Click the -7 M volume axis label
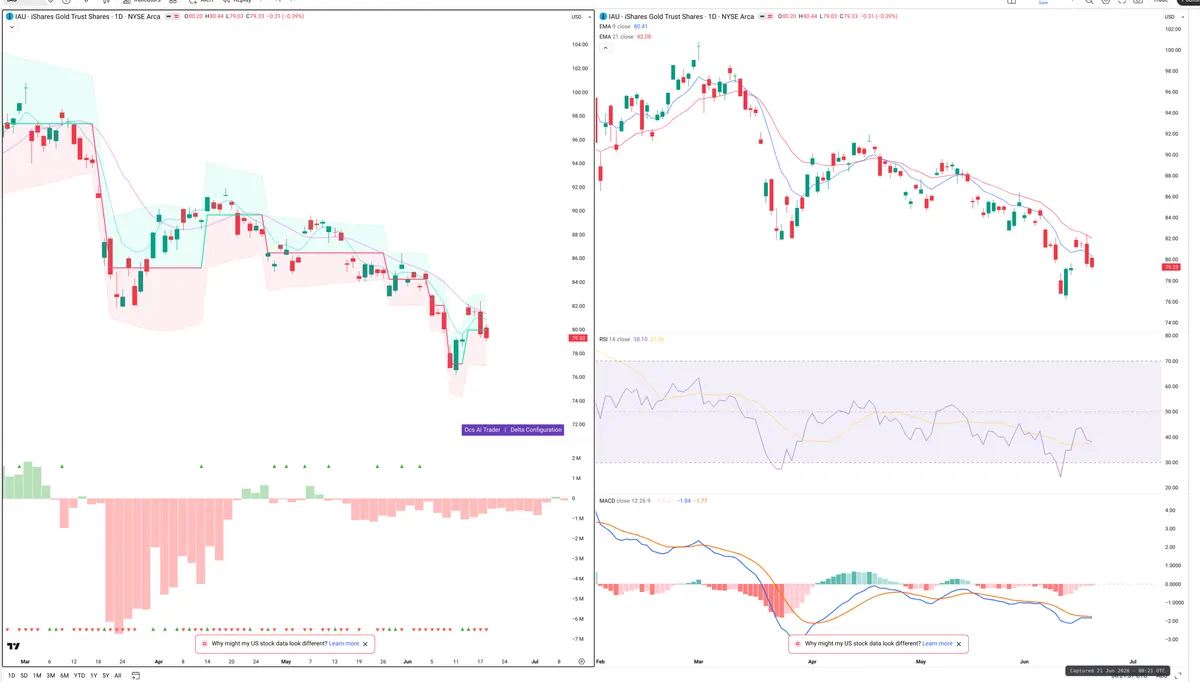Image resolution: width=1200 pixels, height=682 pixels. [x=577, y=638]
